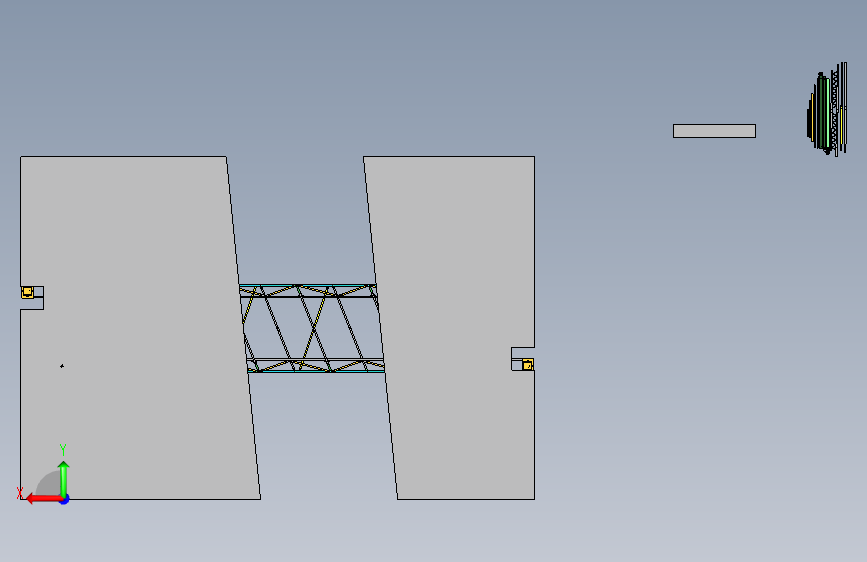Select the truss frame between the plates
This screenshot has width=867, height=562.
(x=312, y=328)
